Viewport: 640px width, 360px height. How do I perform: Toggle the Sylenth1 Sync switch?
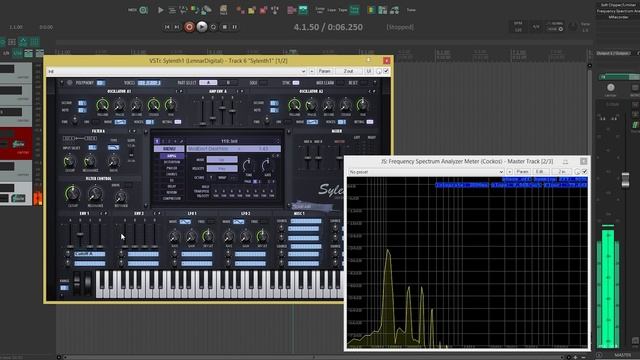point(295,83)
